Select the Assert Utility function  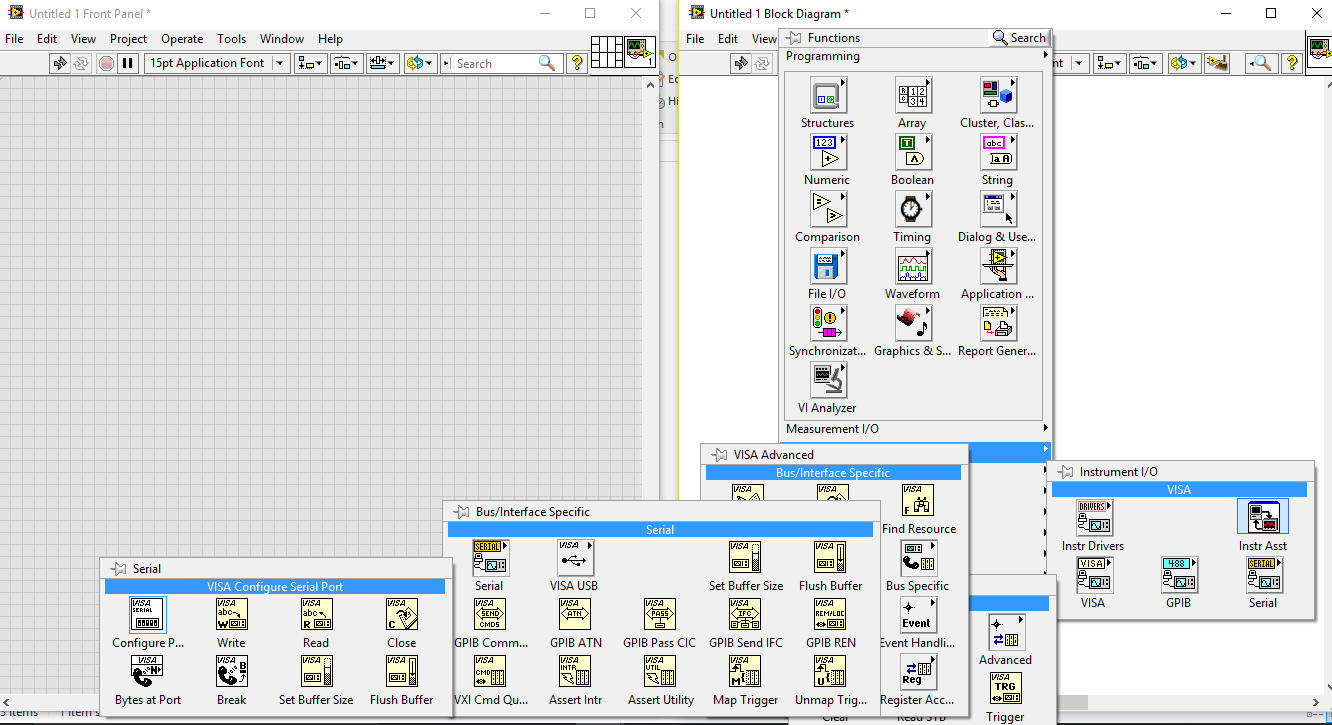coord(660,672)
